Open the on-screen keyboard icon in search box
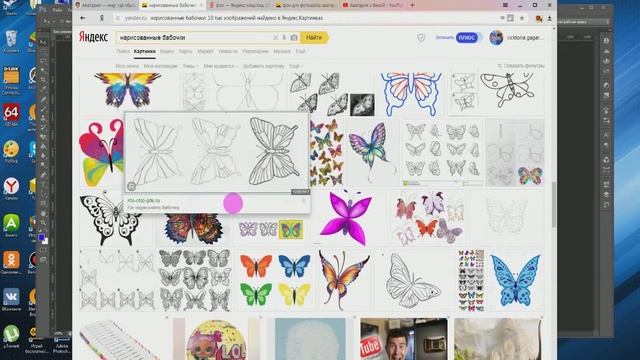640x360 pixels. click(x=284, y=38)
